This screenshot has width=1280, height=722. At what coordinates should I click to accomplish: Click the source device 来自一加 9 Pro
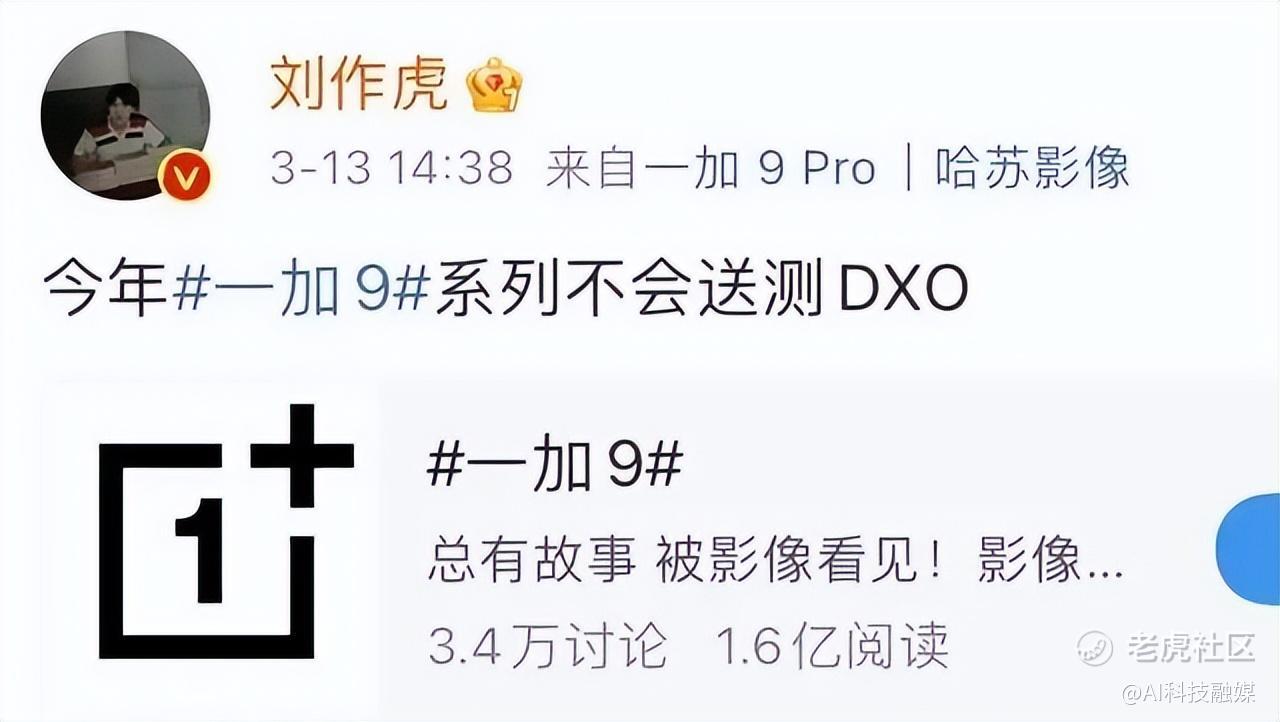pyautogui.click(x=710, y=168)
